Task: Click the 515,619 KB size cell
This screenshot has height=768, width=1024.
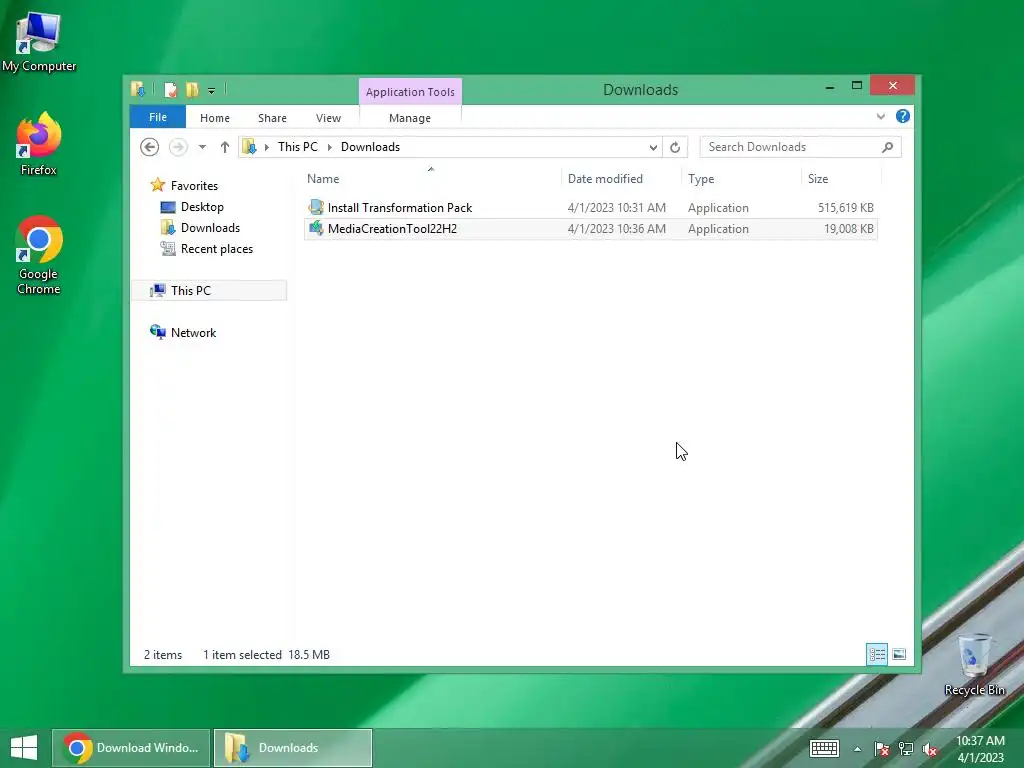Action: 845,208
